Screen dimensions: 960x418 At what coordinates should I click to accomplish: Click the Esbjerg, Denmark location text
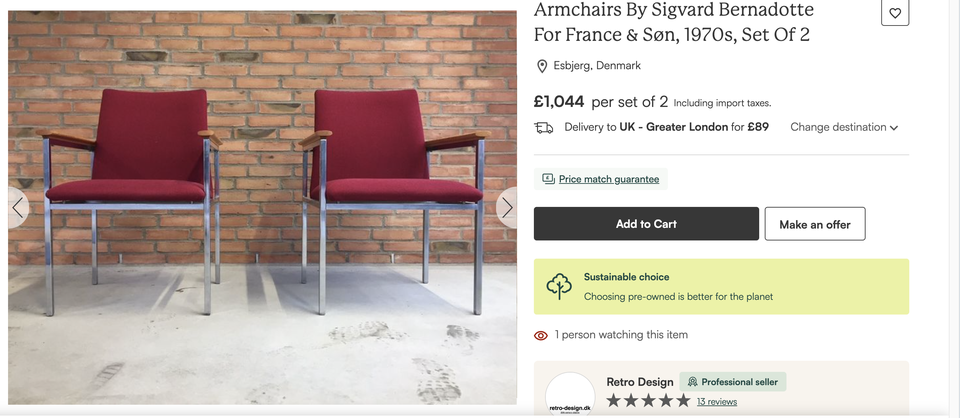(597, 66)
